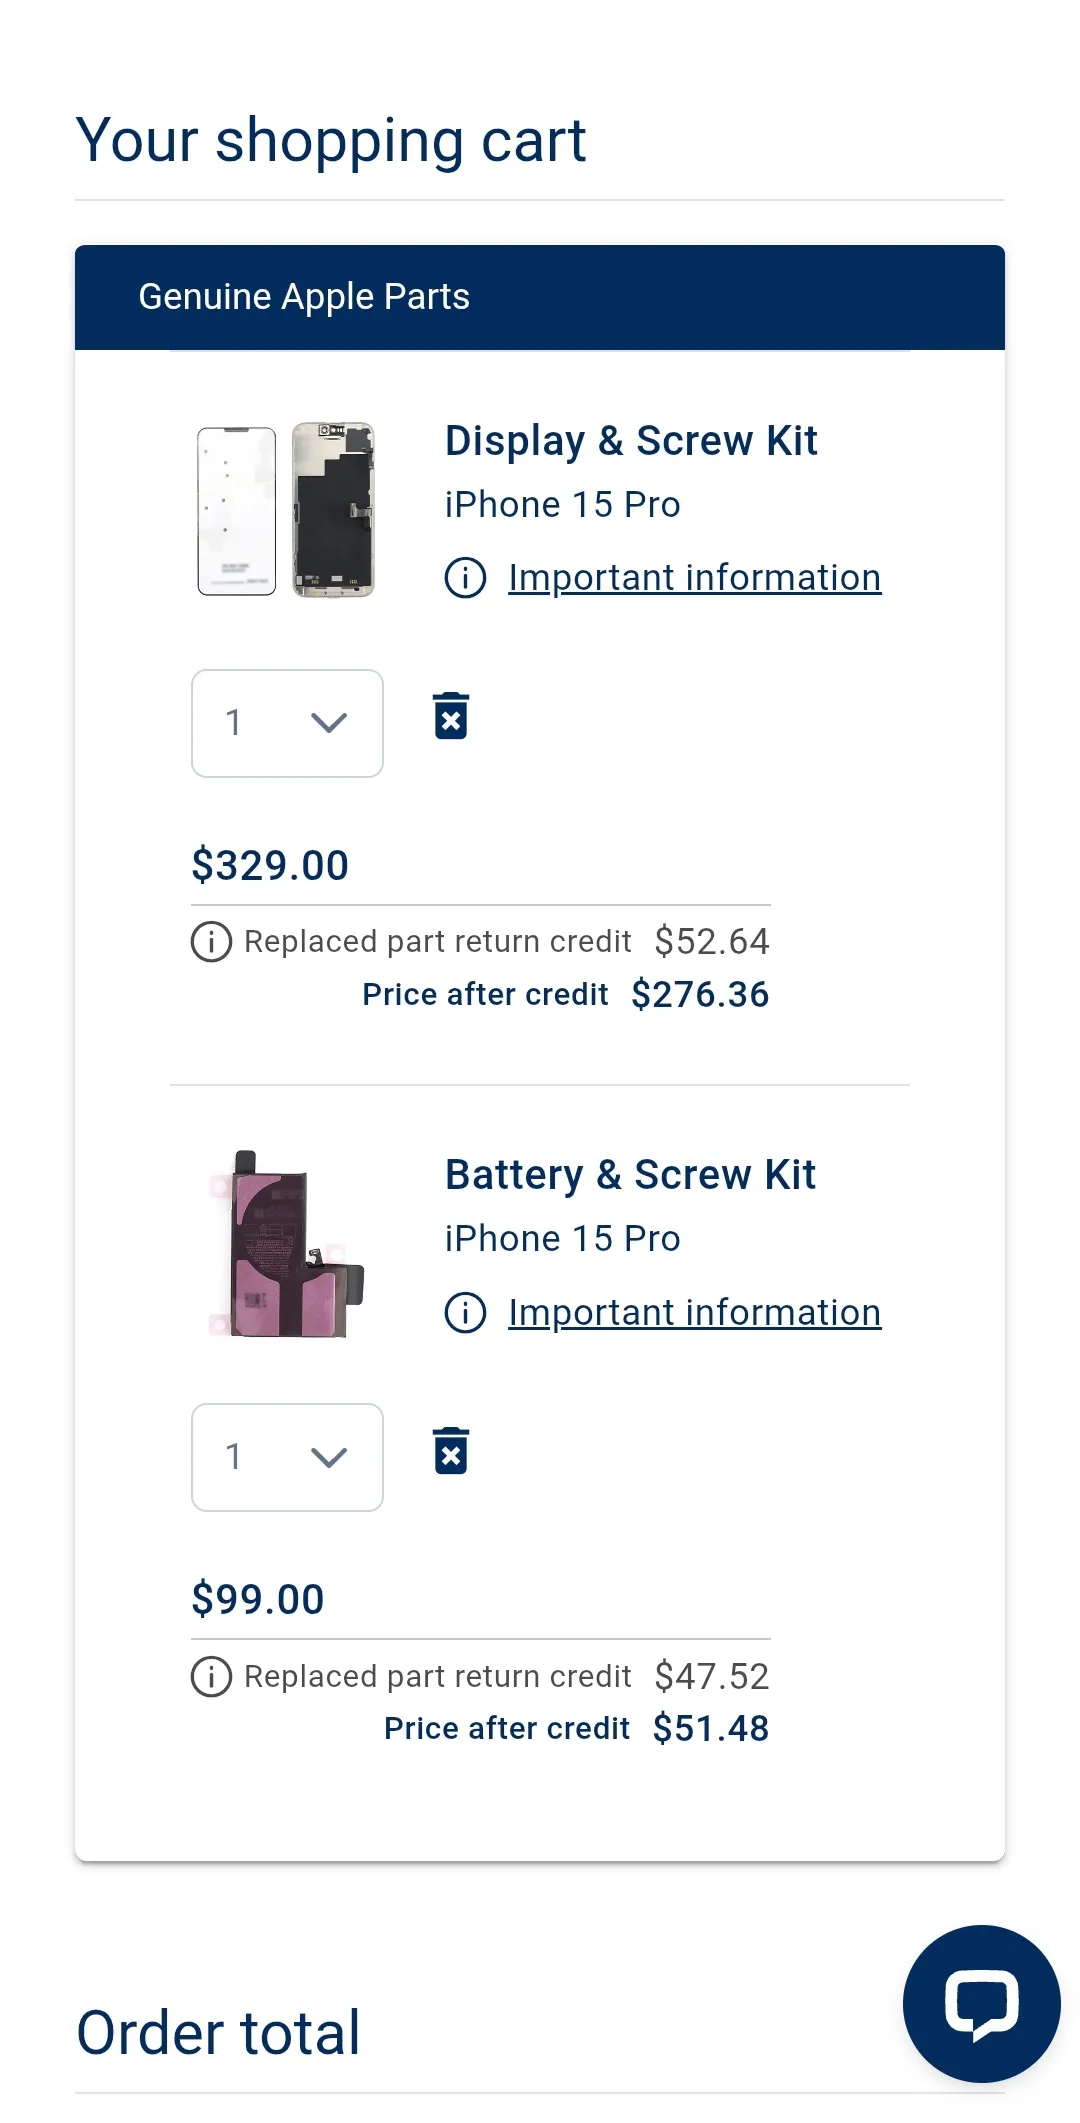Image resolution: width=1080 pixels, height=2123 pixels.
Task: Click the Battery product image
Action: [x=288, y=1244]
